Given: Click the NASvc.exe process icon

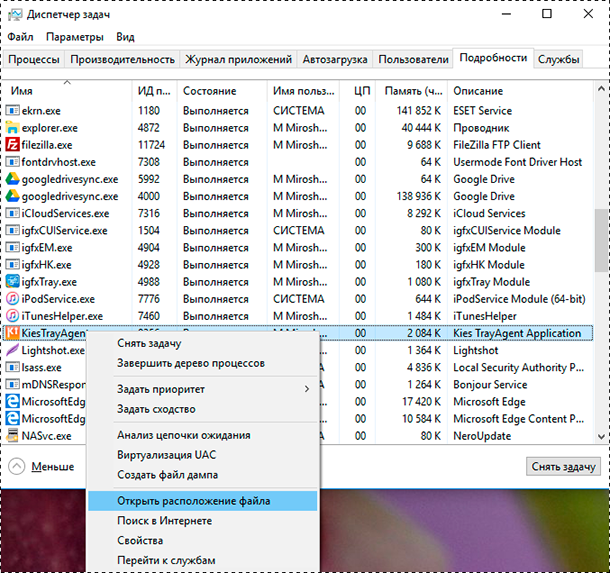Looking at the screenshot, I should click(12, 436).
